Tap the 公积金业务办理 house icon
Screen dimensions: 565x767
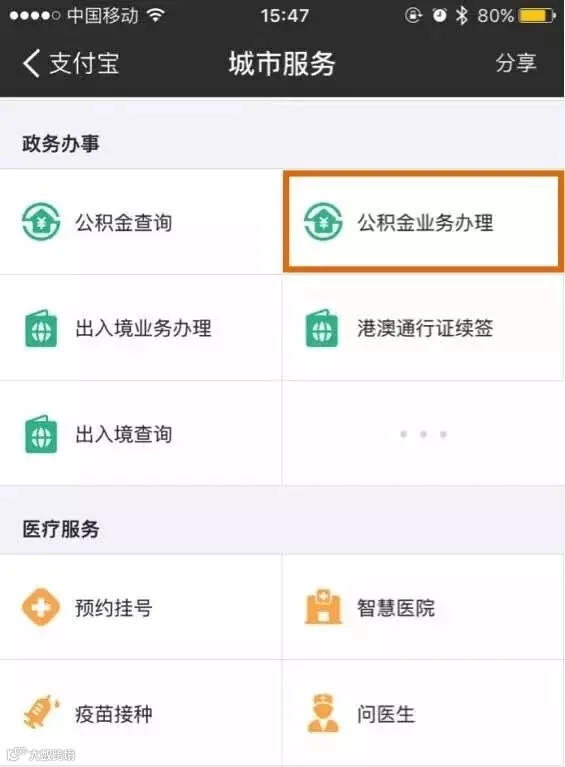(x=323, y=222)
